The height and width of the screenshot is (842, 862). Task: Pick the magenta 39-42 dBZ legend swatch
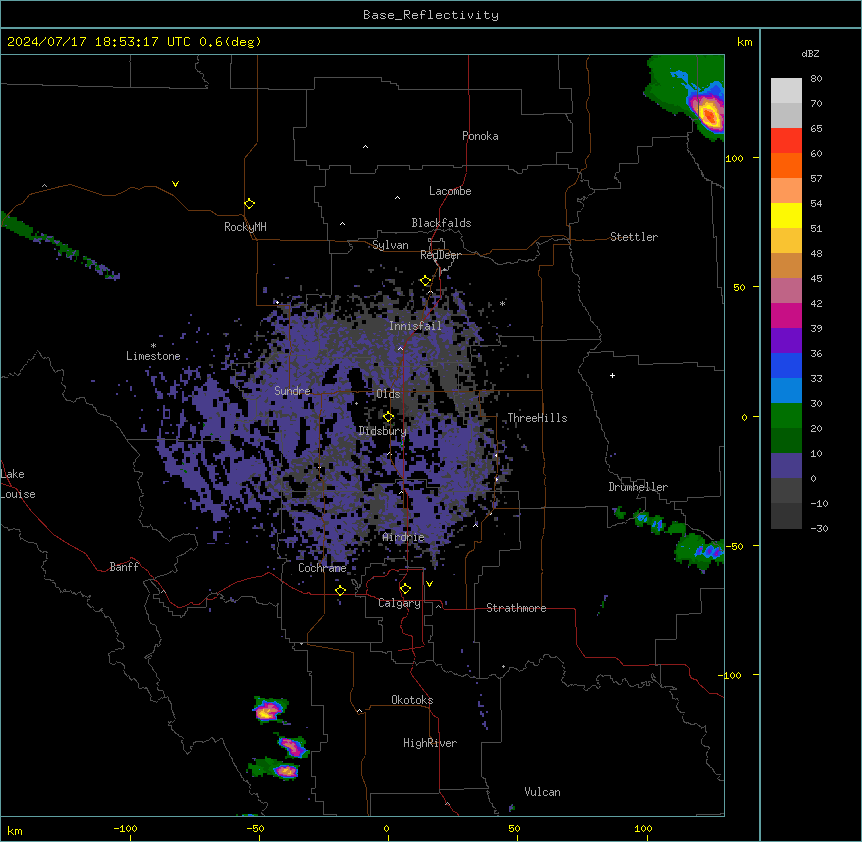pos(786,315)
